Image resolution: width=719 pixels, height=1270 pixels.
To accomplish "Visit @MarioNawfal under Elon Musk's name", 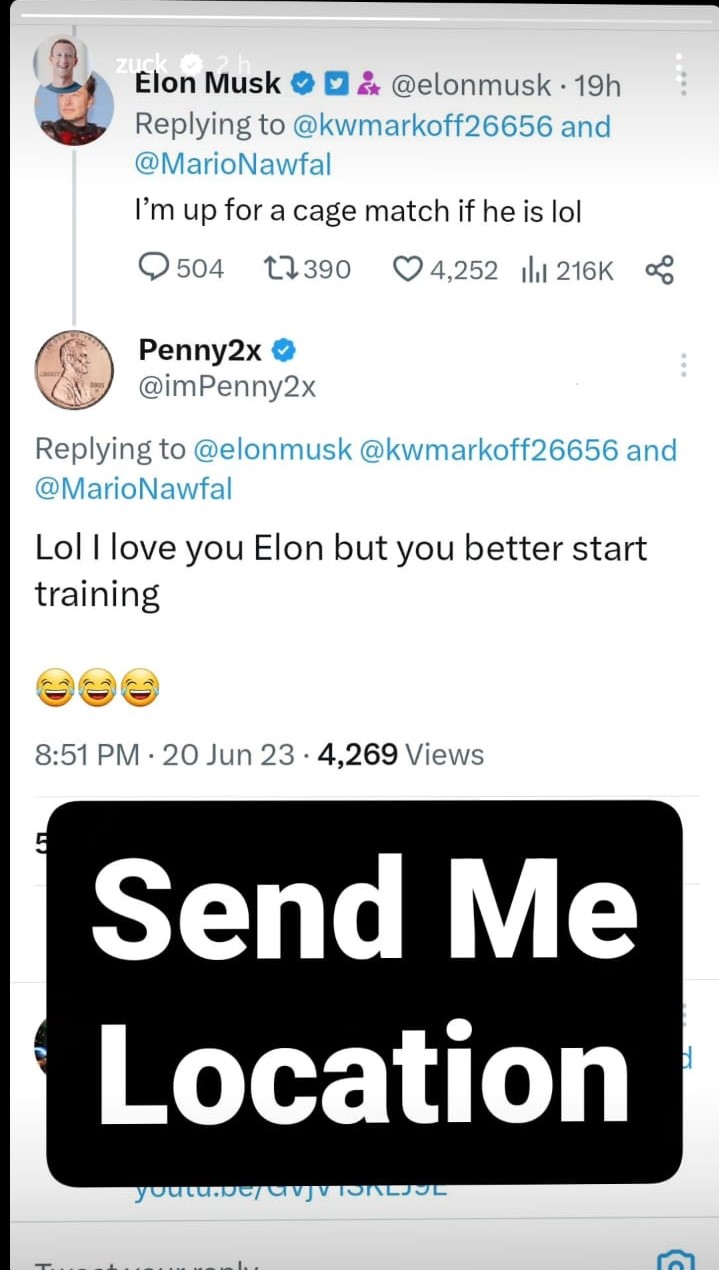I will [x=232, y=163].
